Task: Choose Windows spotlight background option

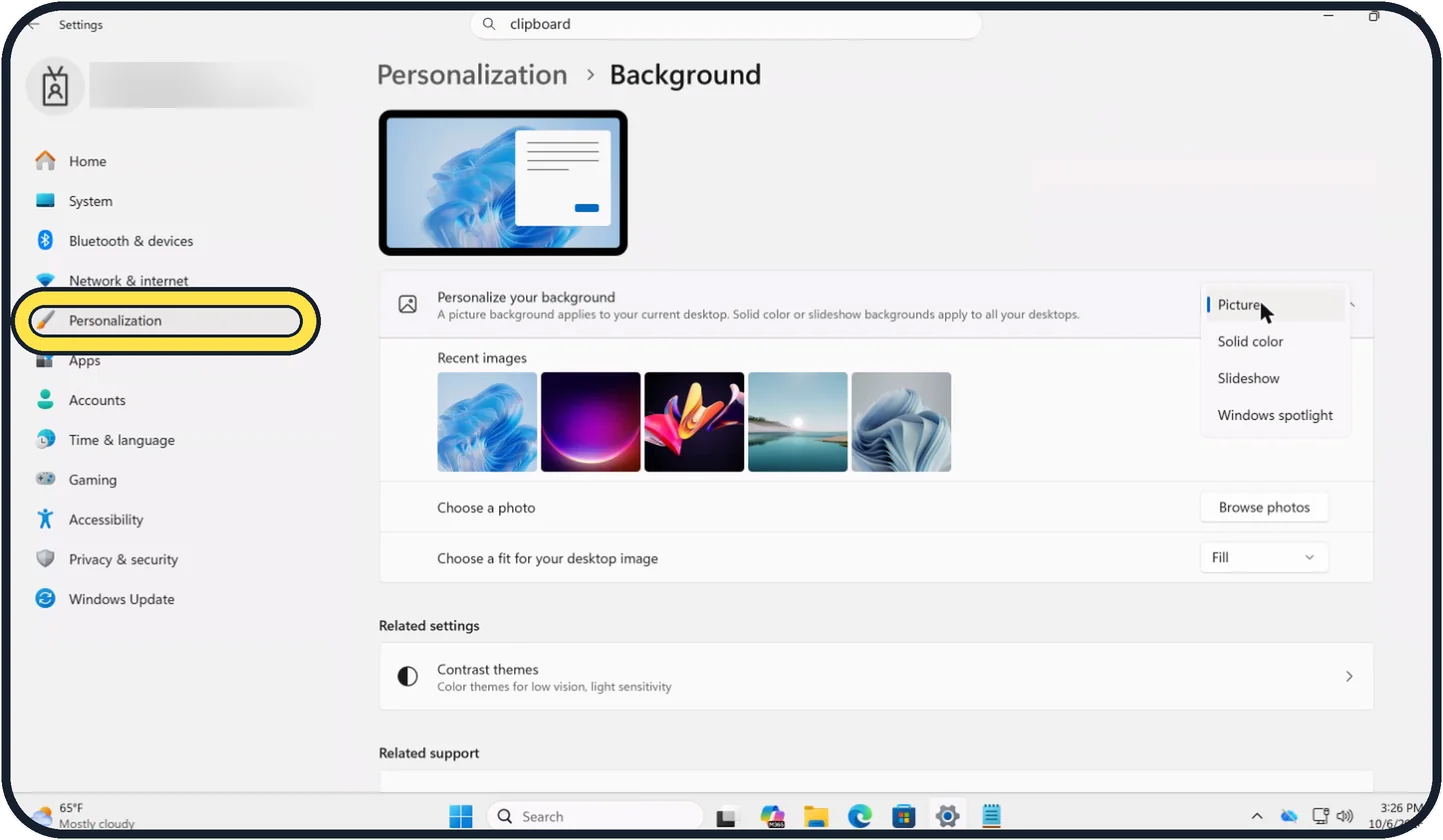Action: (x=1275, y=416)
